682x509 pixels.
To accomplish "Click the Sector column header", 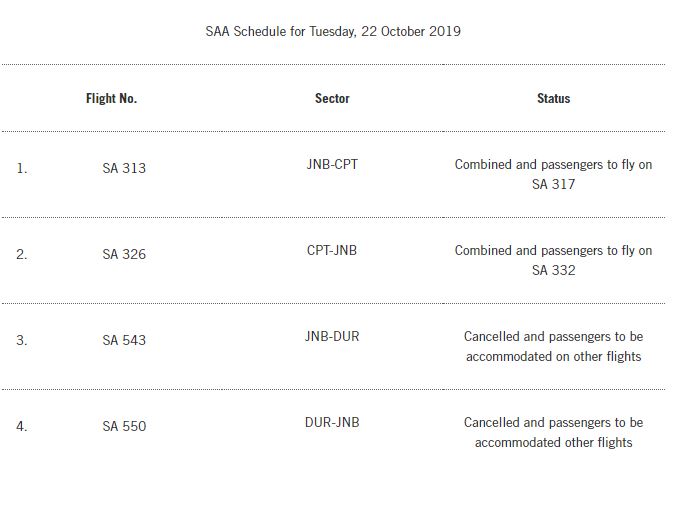I will click(x=332, y=99).
